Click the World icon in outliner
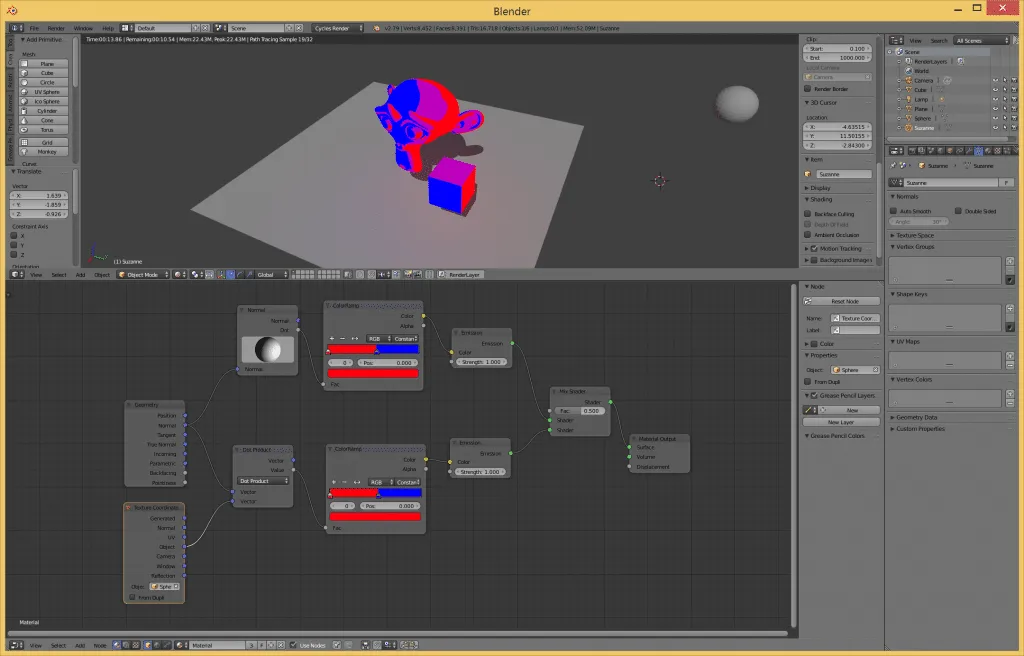 [x=909, y=71]
